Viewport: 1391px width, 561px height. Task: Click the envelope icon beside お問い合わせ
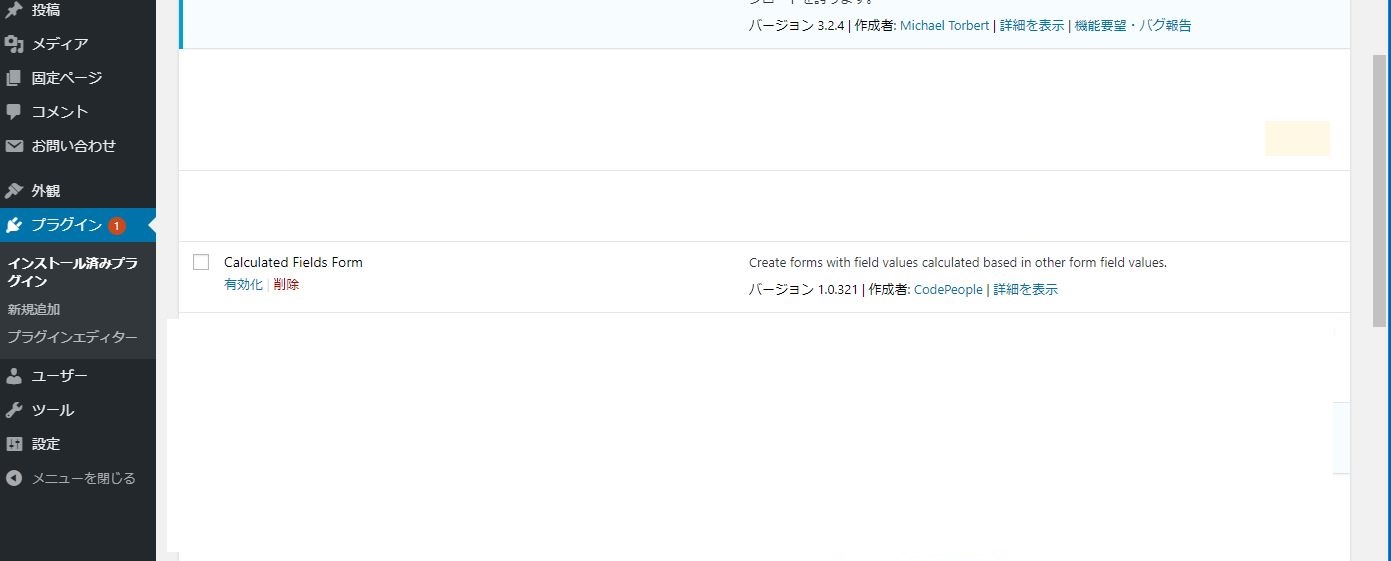point(14,146)
